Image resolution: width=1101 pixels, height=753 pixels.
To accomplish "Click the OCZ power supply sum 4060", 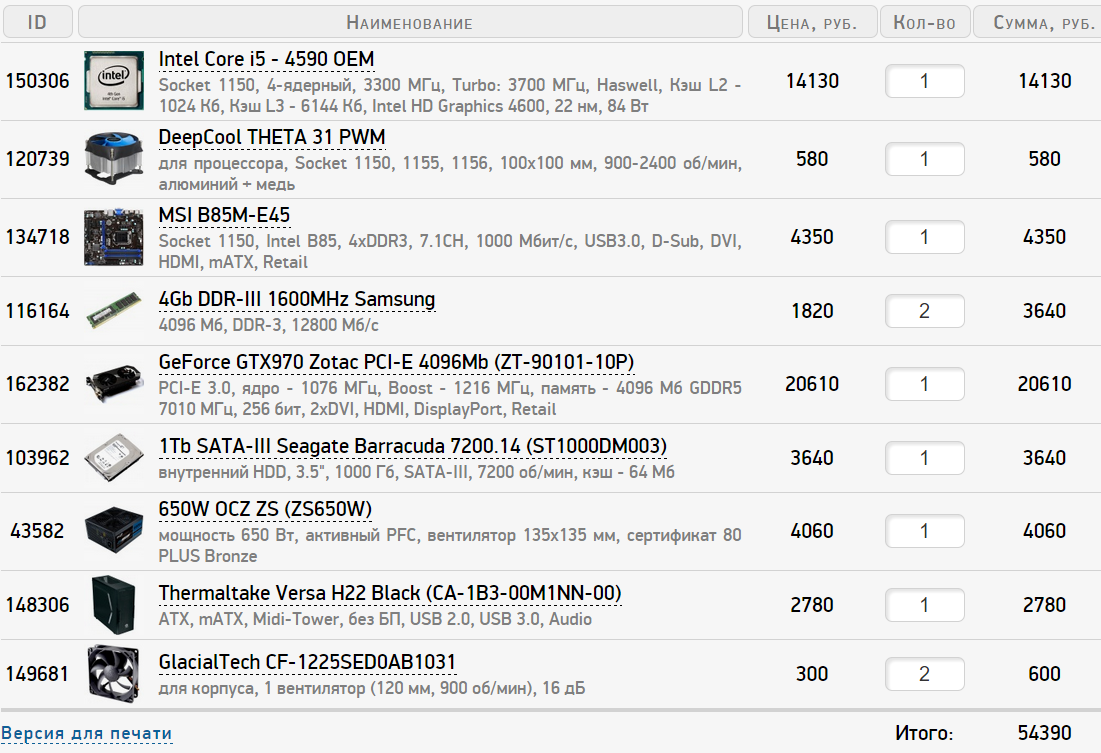I will (x=1045, y=531).
